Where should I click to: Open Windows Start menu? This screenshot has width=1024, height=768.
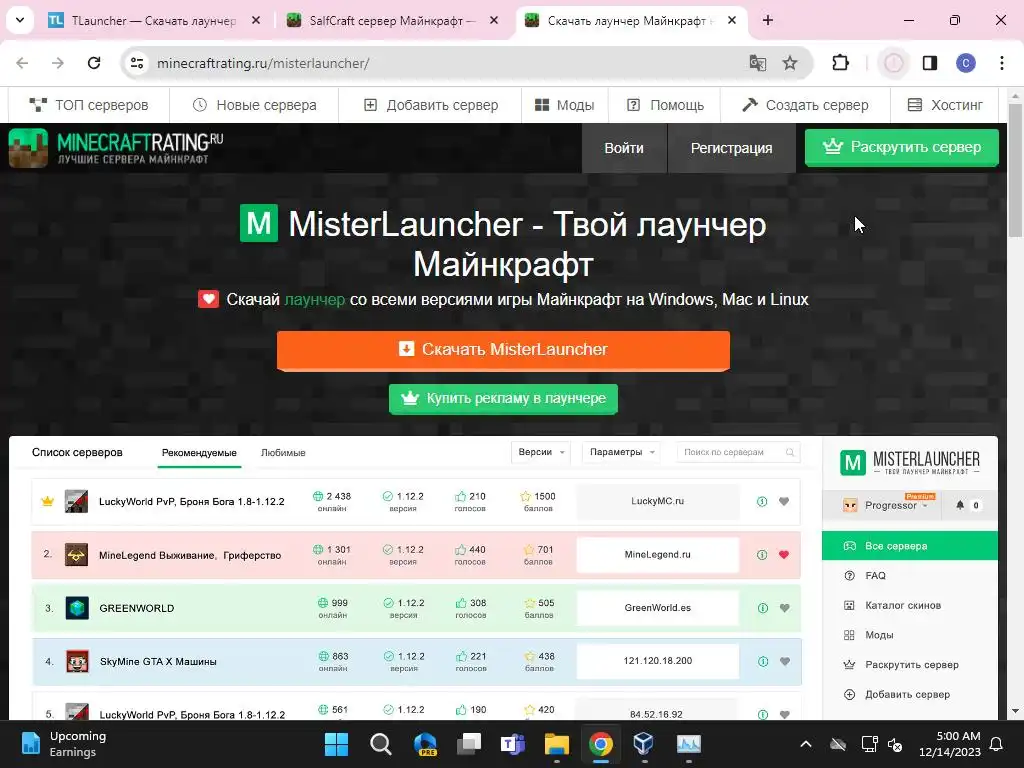337,744
